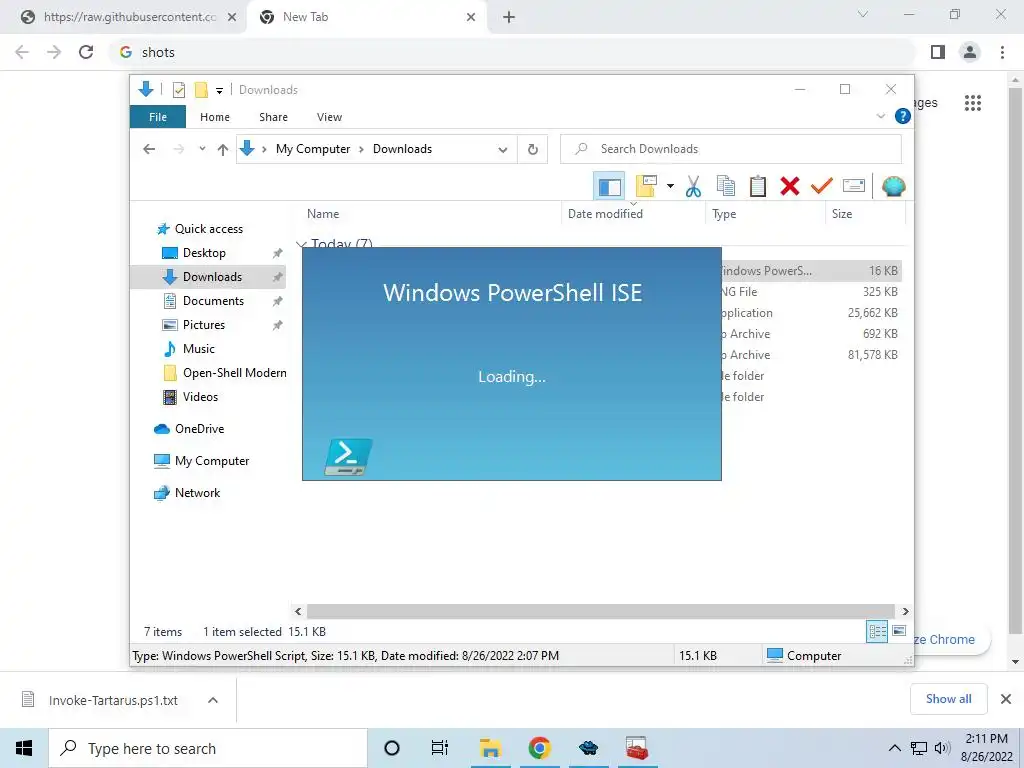
Task: Select Videos in navigation pane
Action: [200, 397]
